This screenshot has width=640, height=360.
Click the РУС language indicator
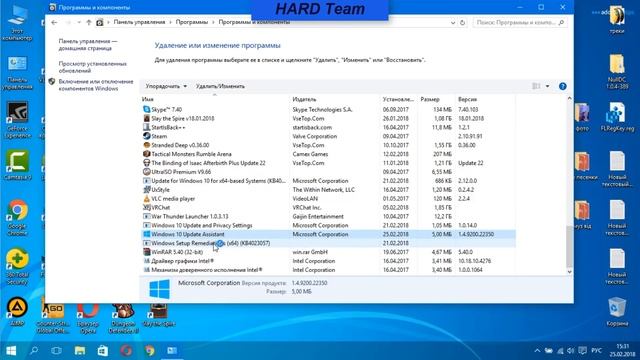coord(596,351)
